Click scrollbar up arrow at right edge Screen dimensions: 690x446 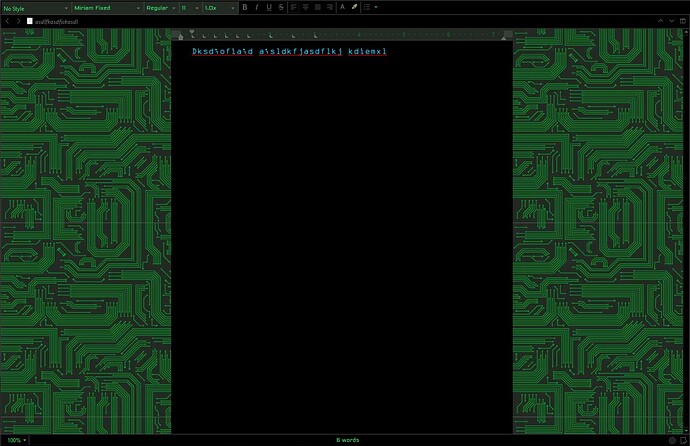click(686, 32)
